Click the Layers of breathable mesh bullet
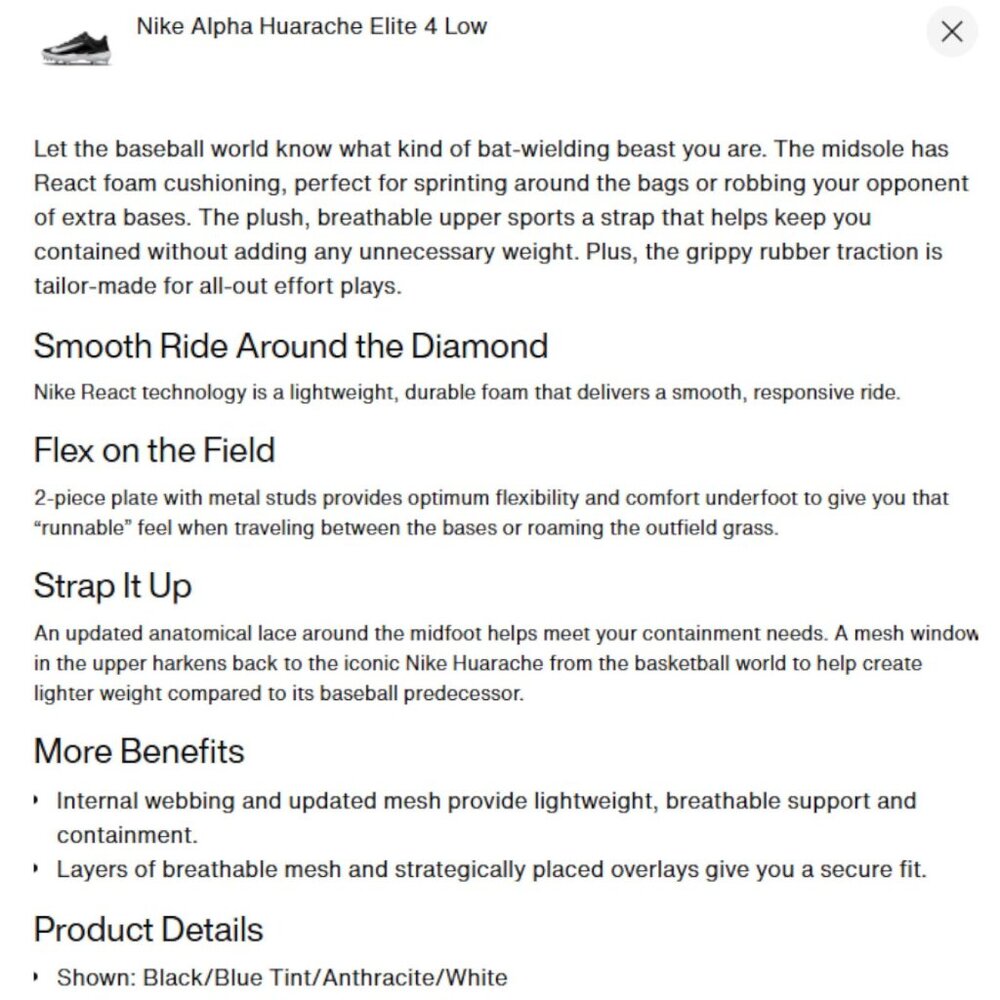1000x1000 pixels. [x=492, y=870]
